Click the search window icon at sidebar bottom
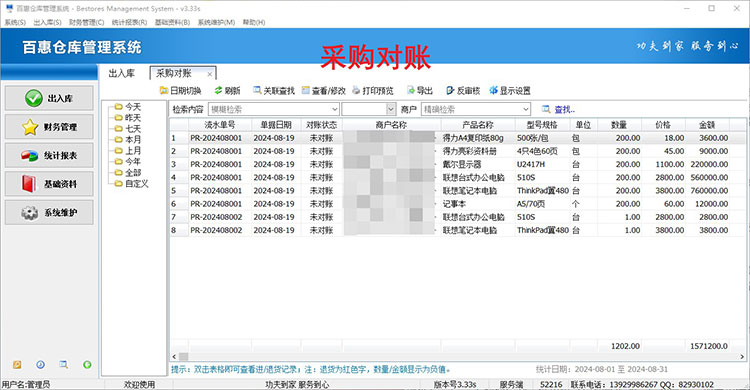 [x=63, y=365]
